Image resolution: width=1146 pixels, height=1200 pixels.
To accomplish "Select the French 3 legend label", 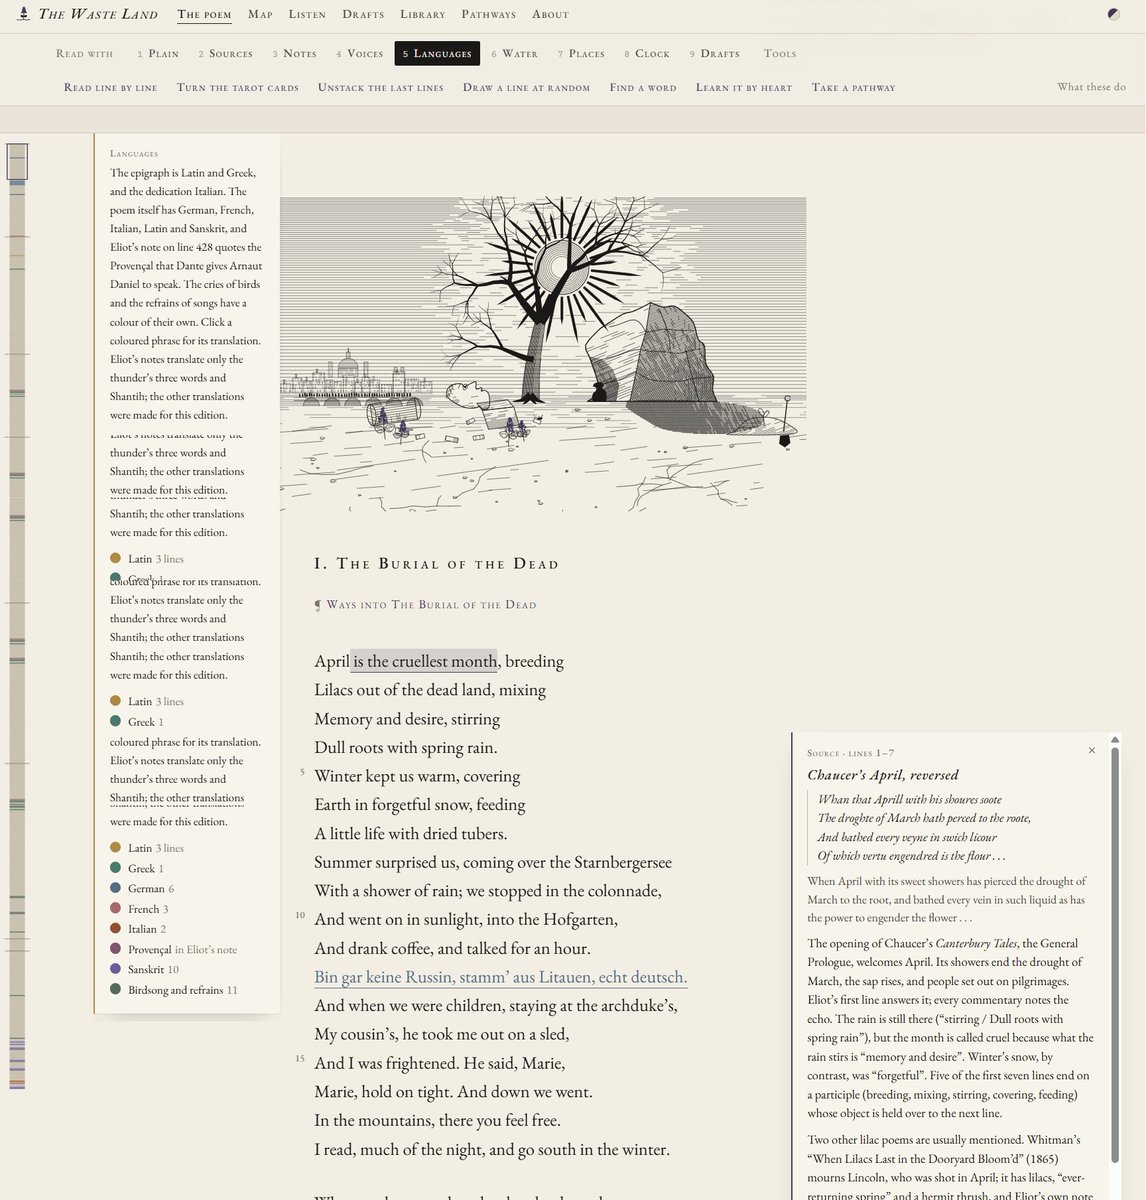I will pos(148,909).
